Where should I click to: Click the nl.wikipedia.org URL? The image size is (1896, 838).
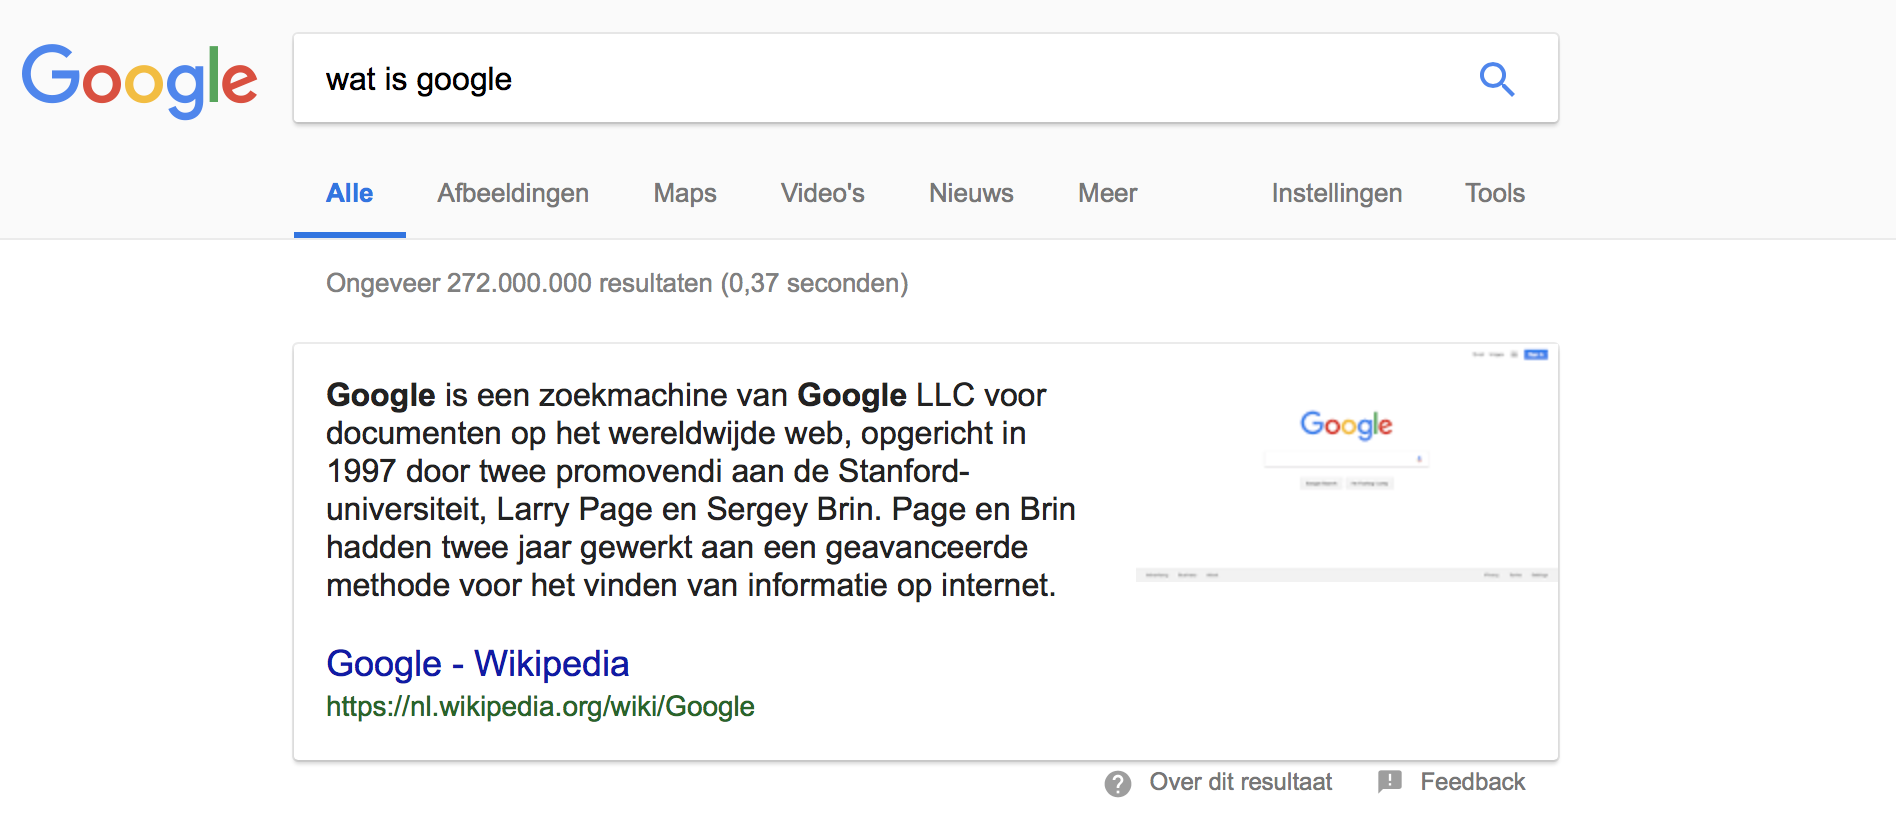pyautogui.click(x=540, y=706)
